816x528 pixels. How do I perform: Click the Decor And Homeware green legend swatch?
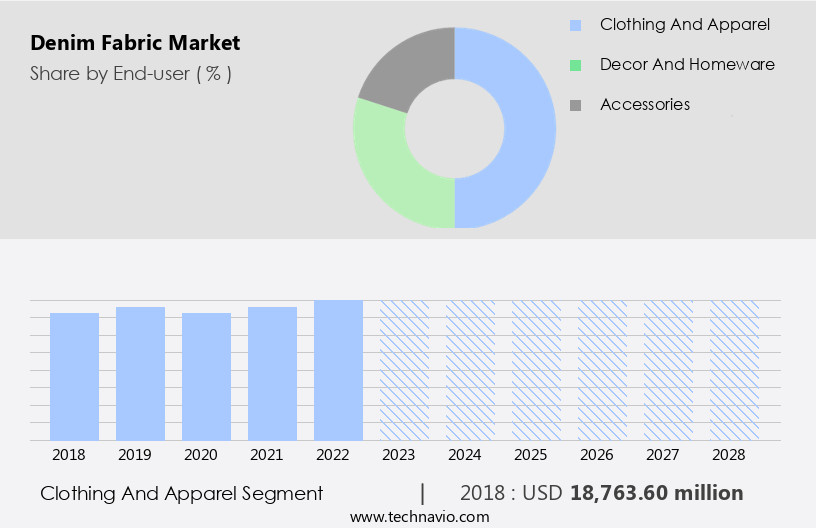tap(575, 65)
